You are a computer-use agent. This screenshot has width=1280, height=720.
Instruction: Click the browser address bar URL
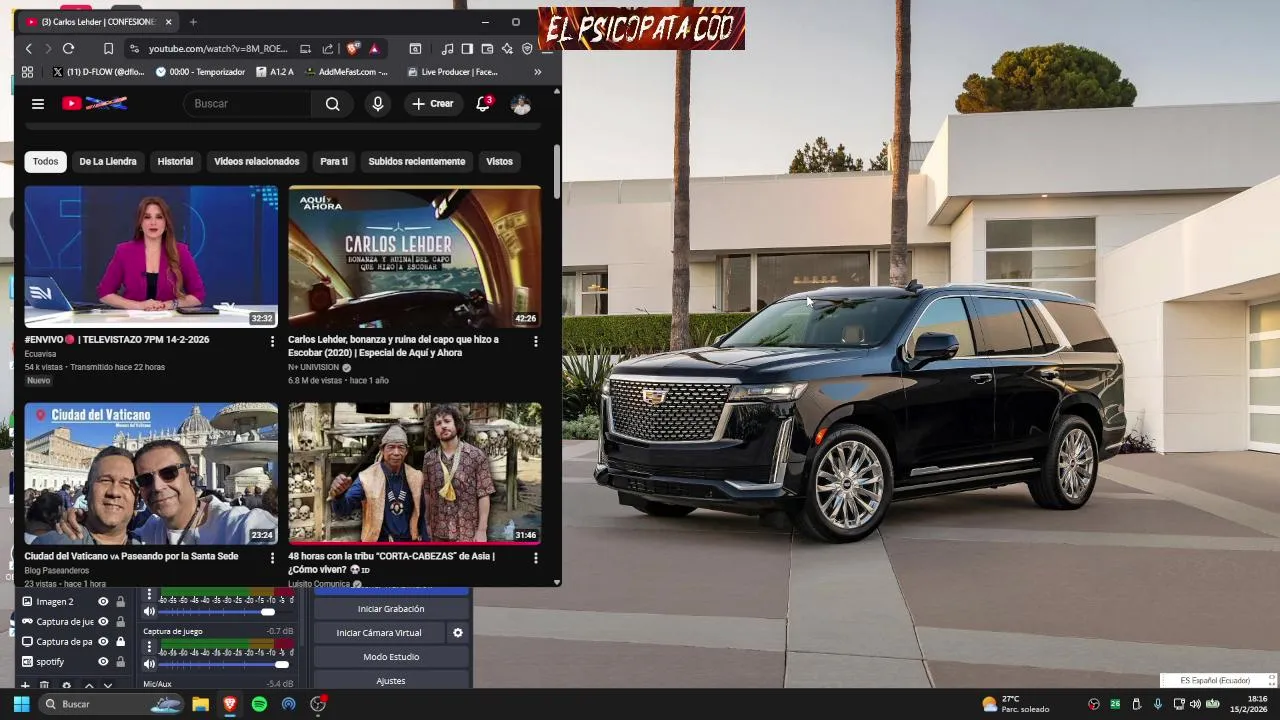click(x=218, y=48)
